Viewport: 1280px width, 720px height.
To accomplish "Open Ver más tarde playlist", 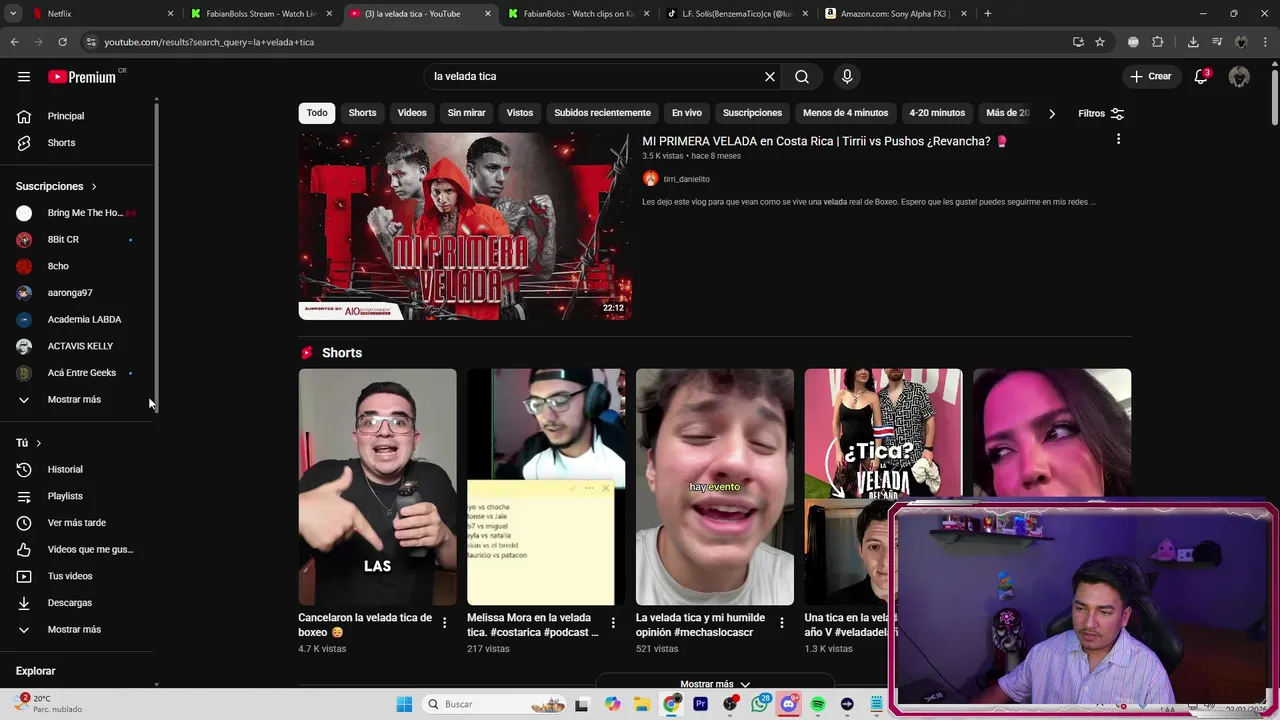I will pyautogui.click(x=76, y=522).
